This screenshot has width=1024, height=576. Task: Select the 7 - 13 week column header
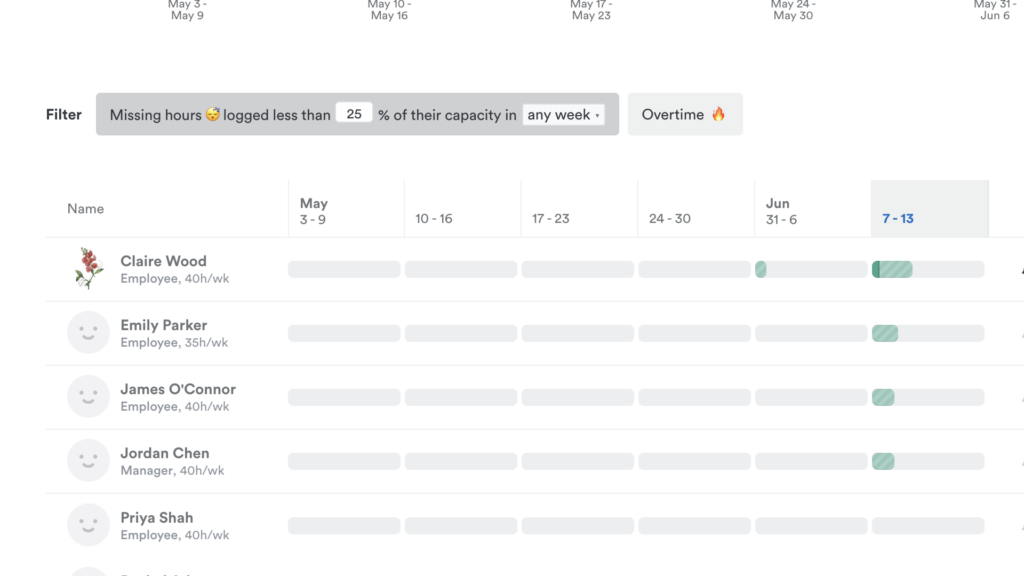(x=929, y=209)
